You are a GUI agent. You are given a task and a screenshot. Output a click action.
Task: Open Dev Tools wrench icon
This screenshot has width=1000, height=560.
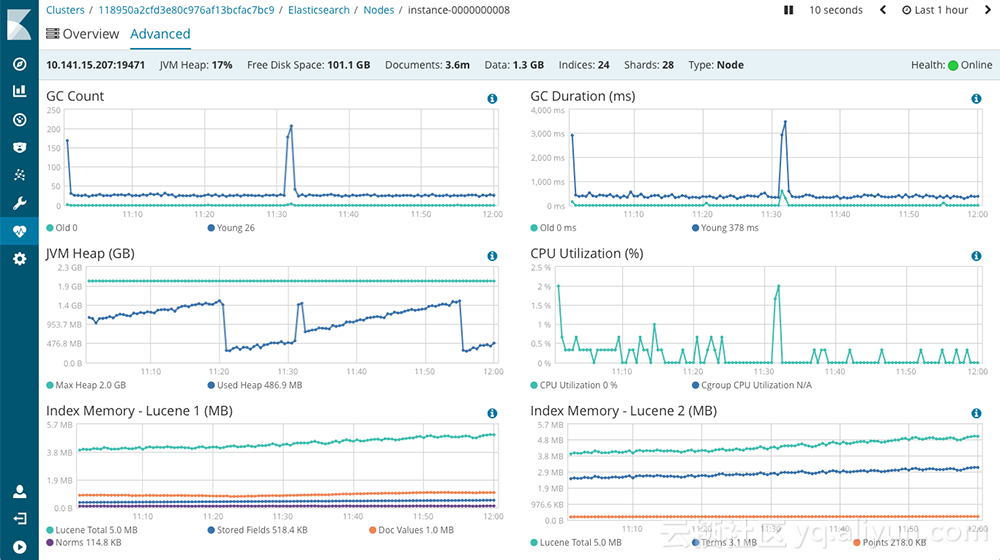[x=19, y=203]
